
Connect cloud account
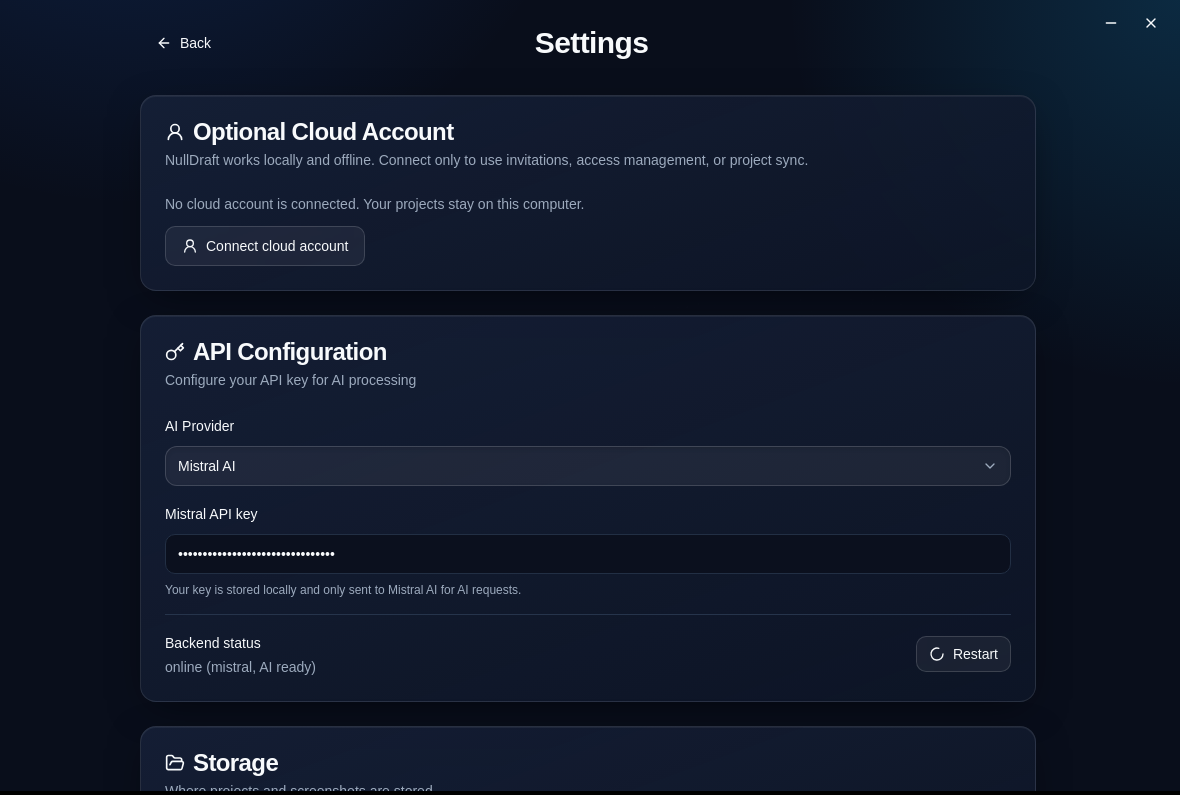pyautogui.click(x=265, y=246)
